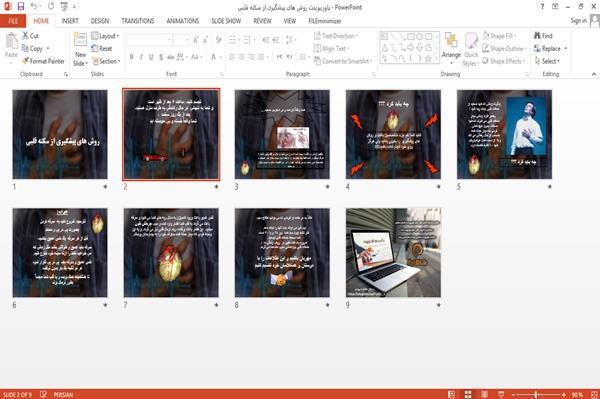The image size is (600, 399).
Task: Click the Redo icon in title bar
Action: 51,7
